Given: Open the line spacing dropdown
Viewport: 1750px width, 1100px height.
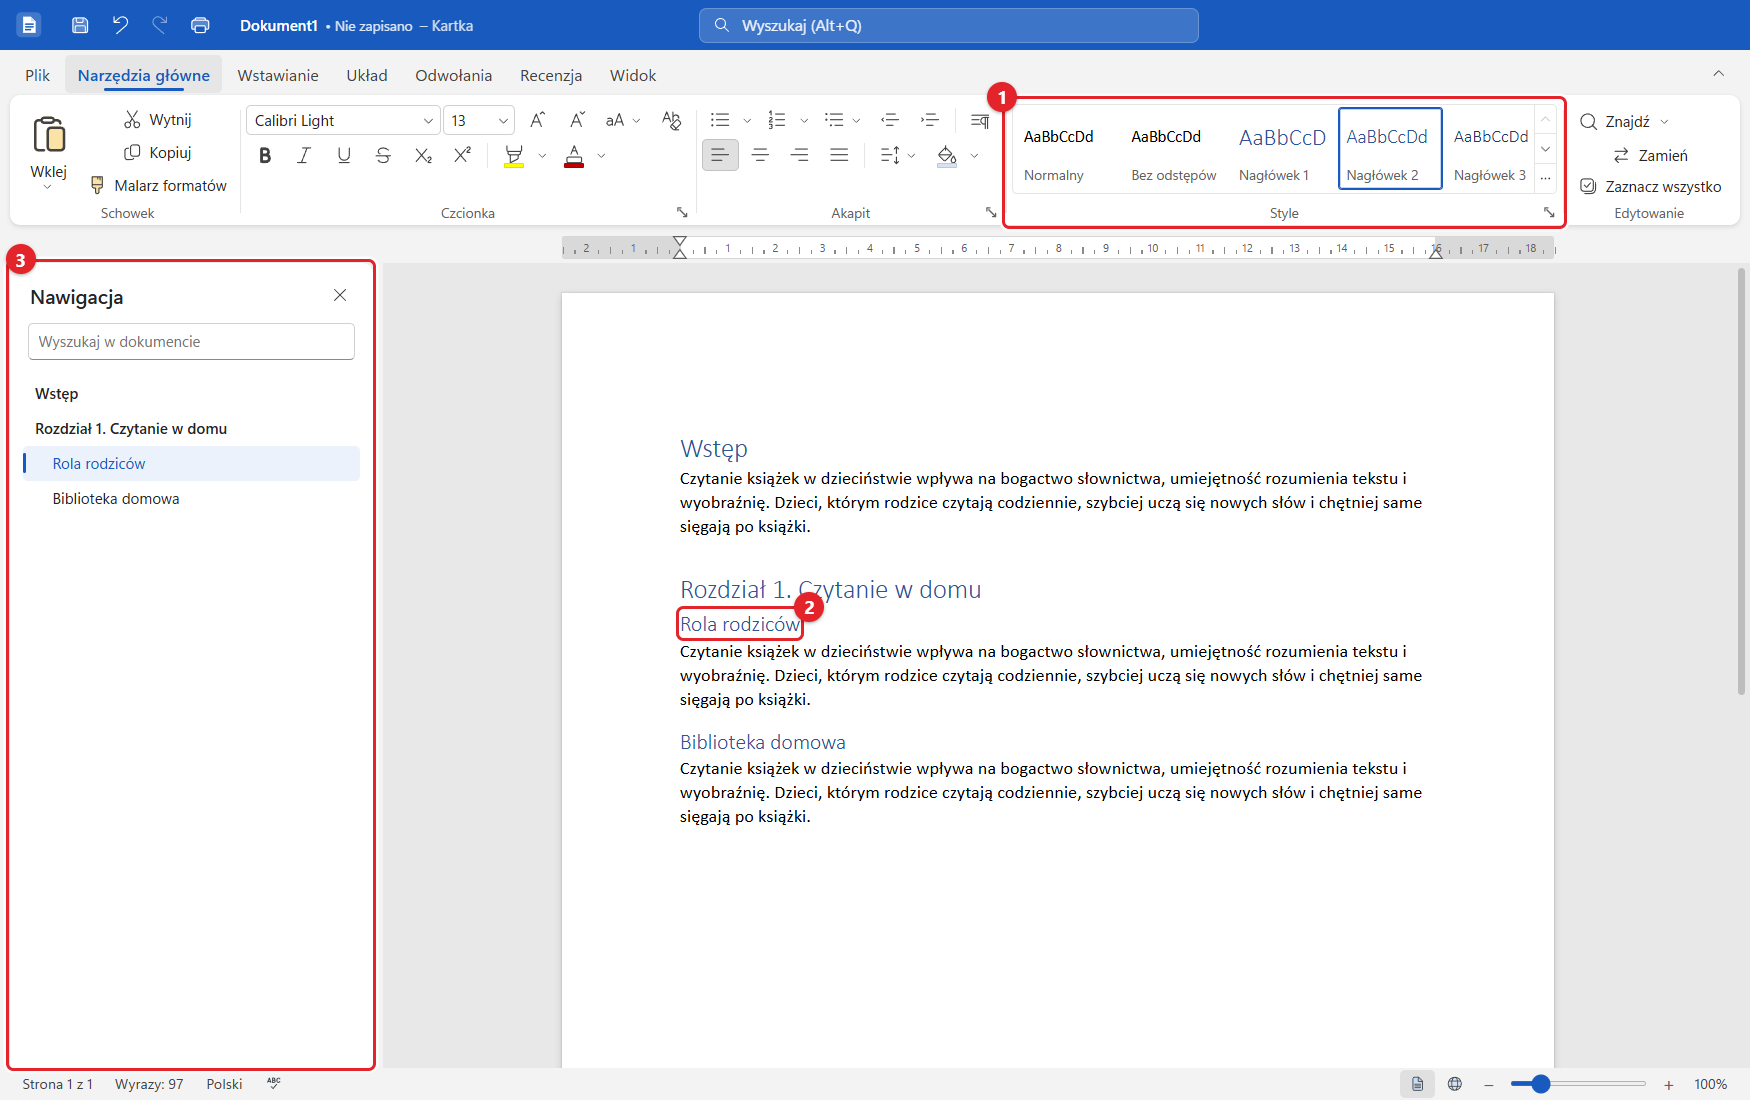Looking at the screenshot, I should tap(898, 155).
